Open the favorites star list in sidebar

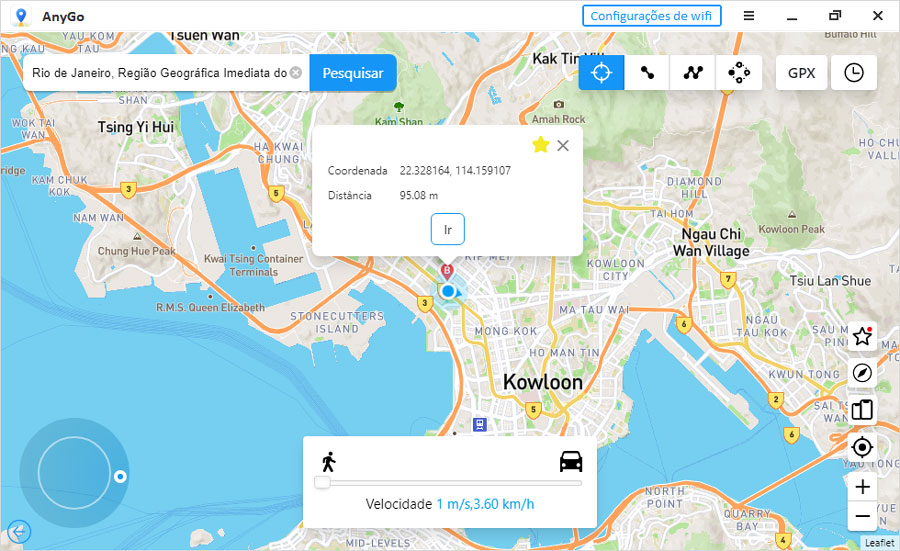(x=862, y=337)
